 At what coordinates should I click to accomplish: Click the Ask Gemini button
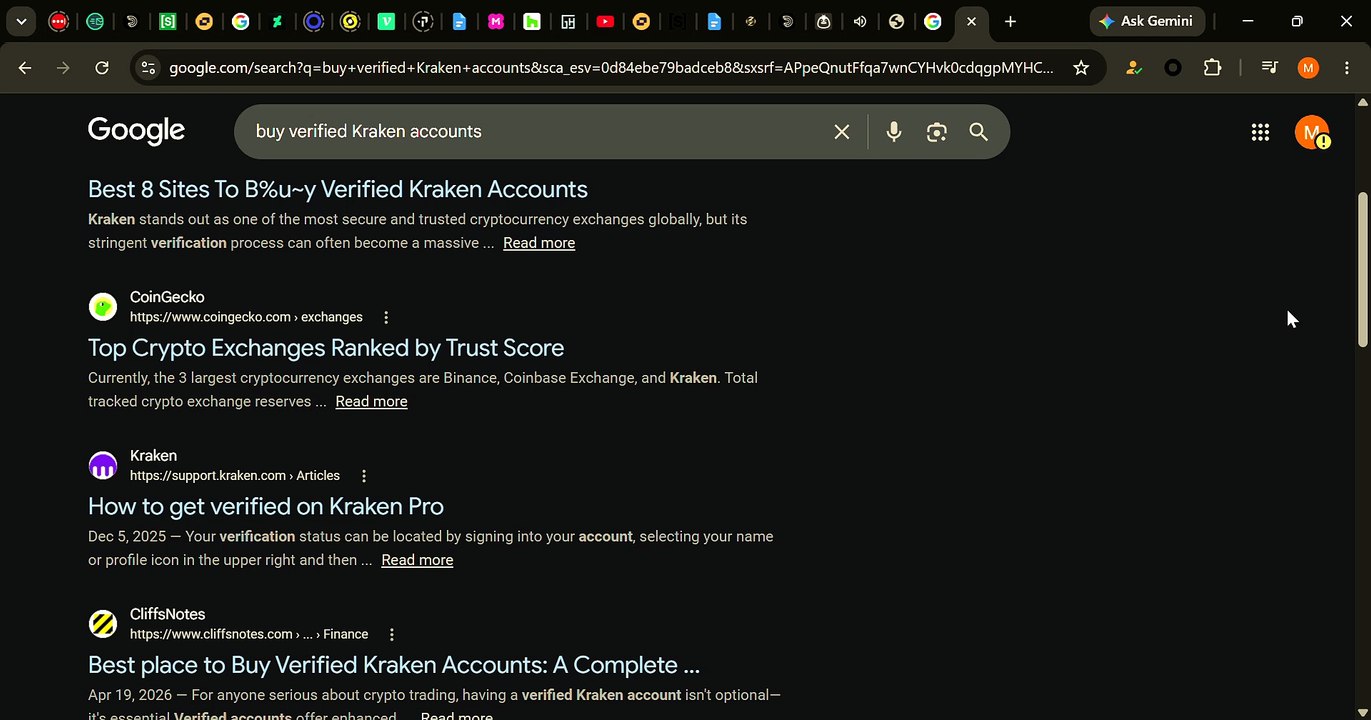click(x=1146, y=21)
